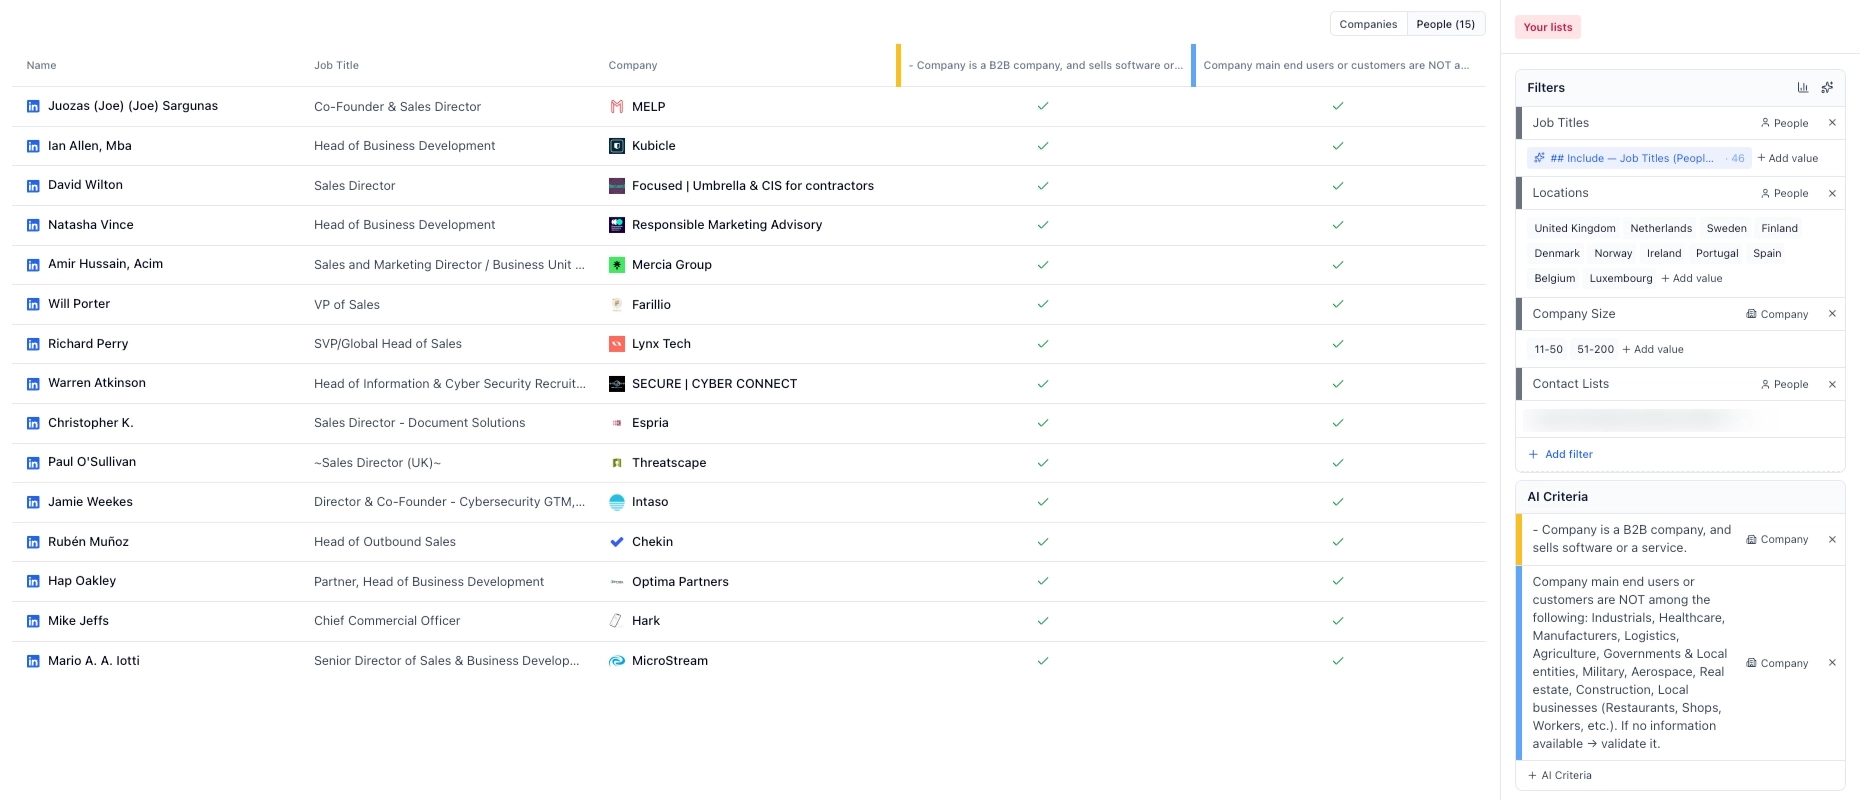This screenshot has height=800, width=1860.
Task: Select 'Chief Commercial Officer' cell
Action: tap(387, 621)
